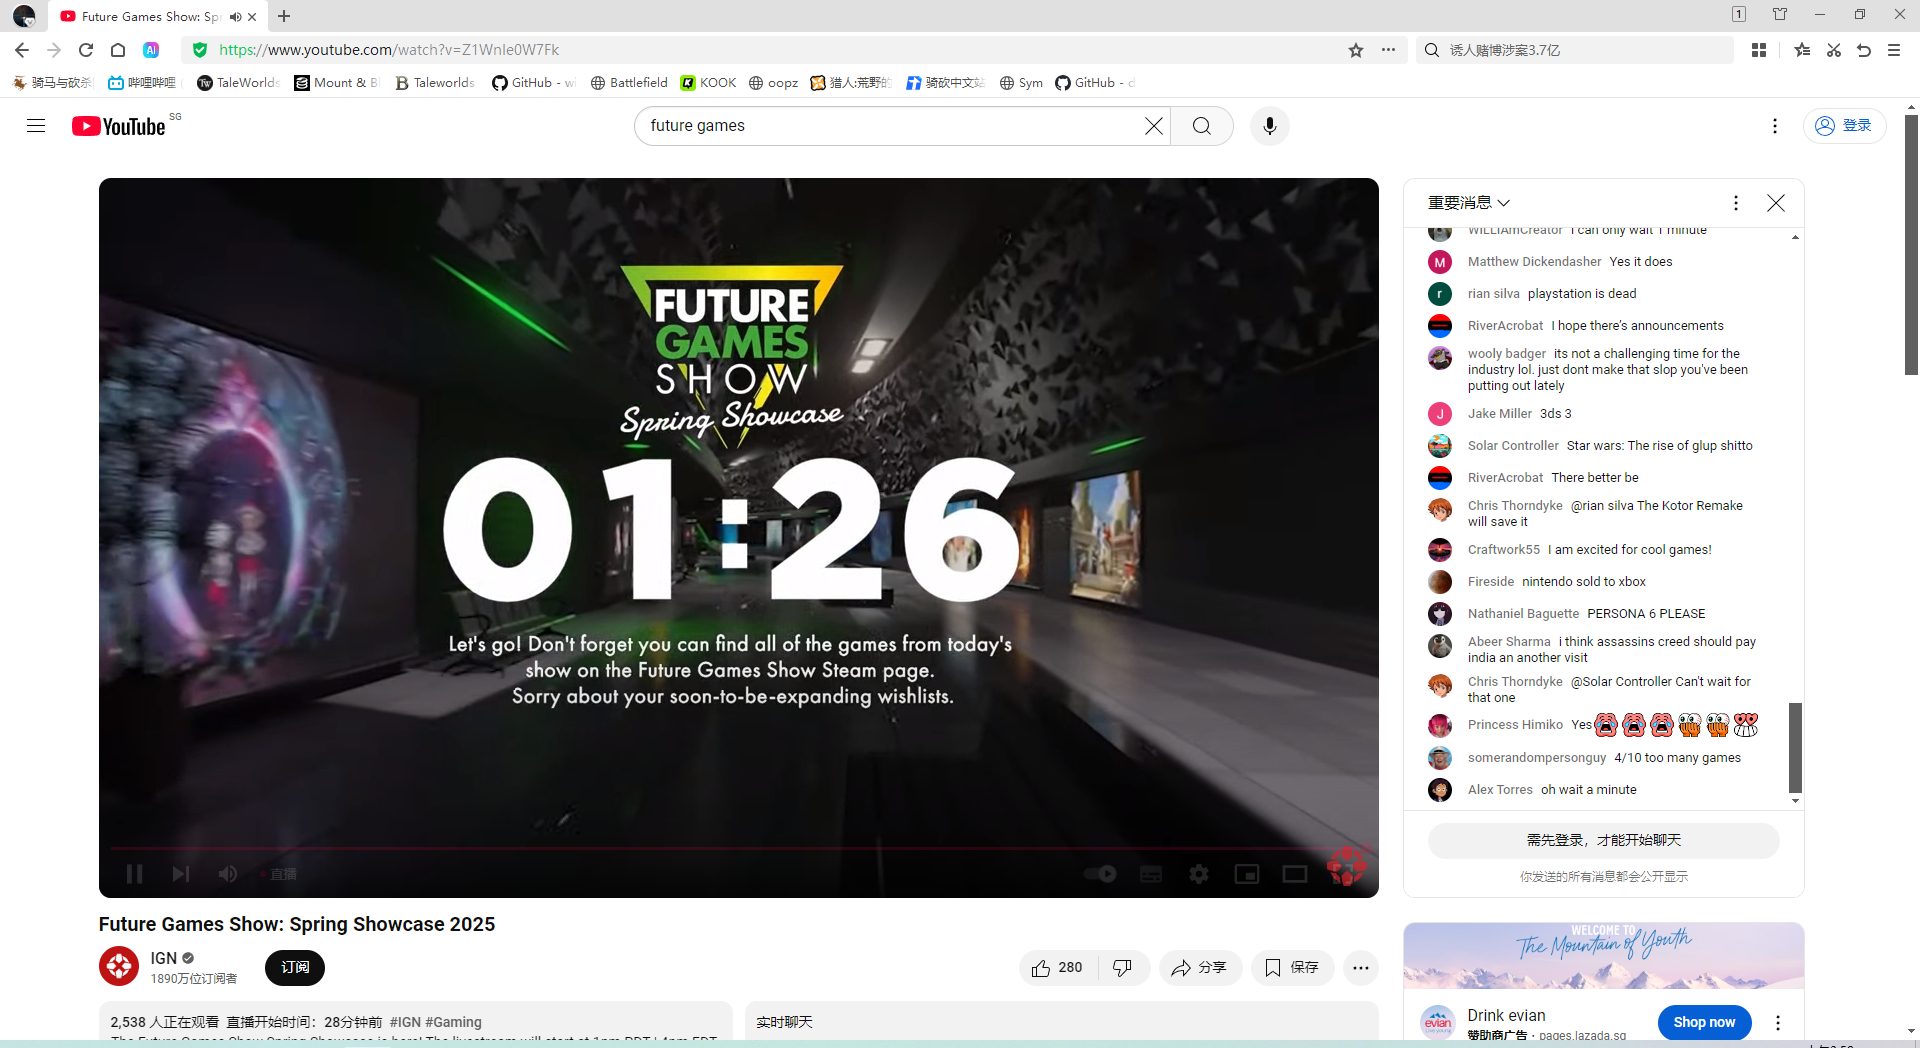Image resolution: width=1920 pixels, height=1048 pixels.
Task: Expand top chat mode dropdown
Action: coord(1469,203)
